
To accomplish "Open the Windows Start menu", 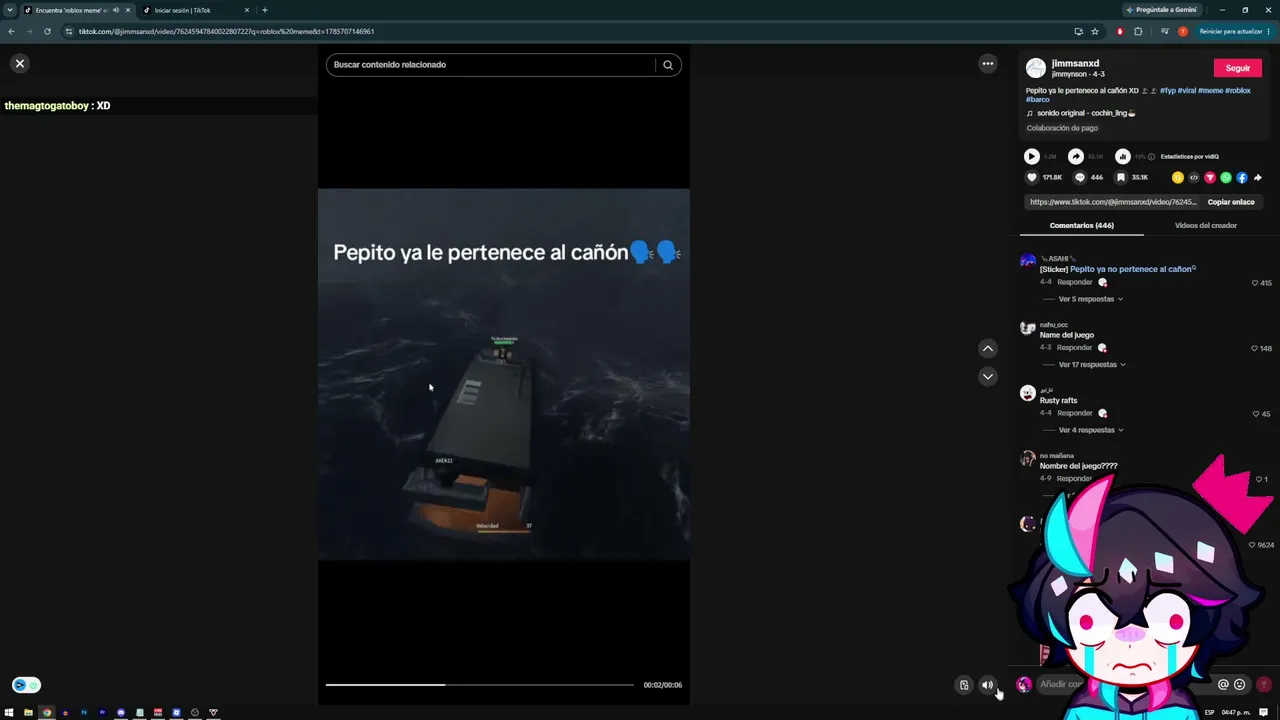I will [10, 712].
